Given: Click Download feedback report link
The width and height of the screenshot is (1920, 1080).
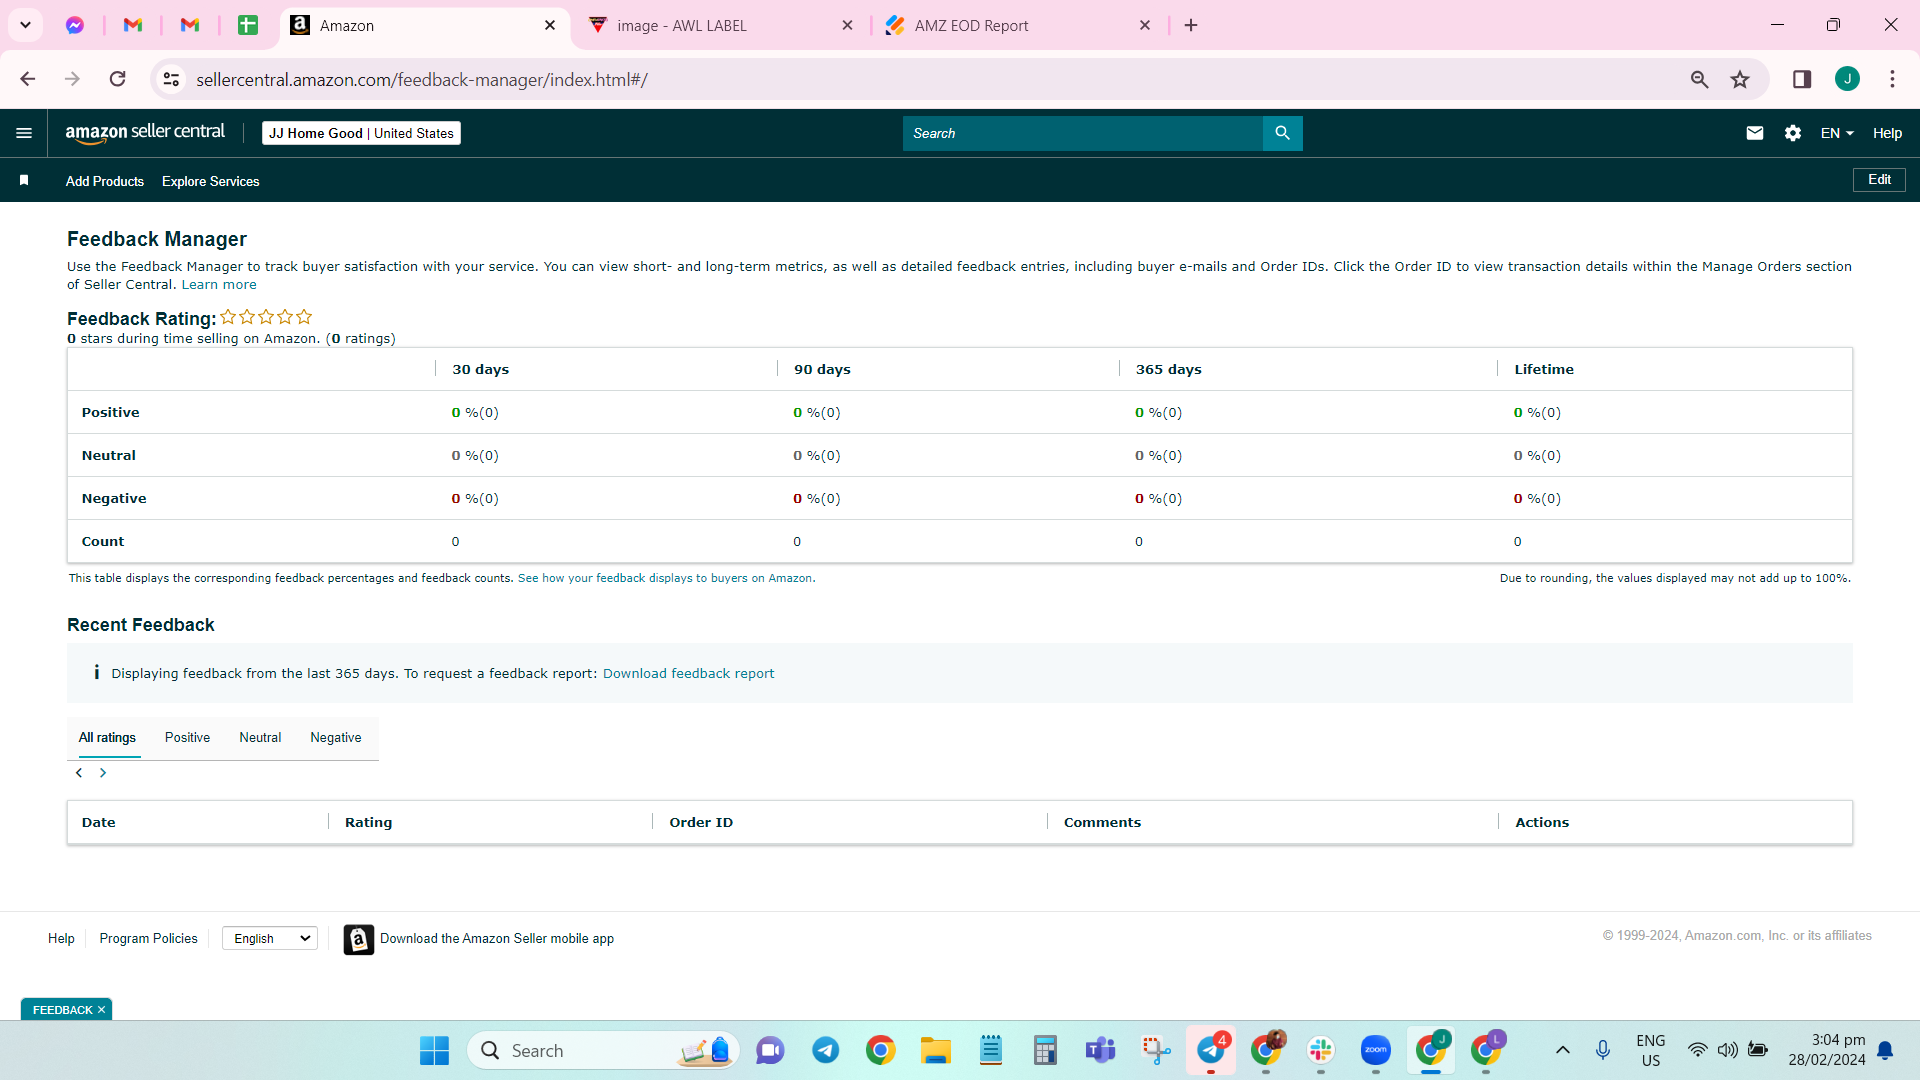Looking at the screenshot, I should [x=688, y=674].
